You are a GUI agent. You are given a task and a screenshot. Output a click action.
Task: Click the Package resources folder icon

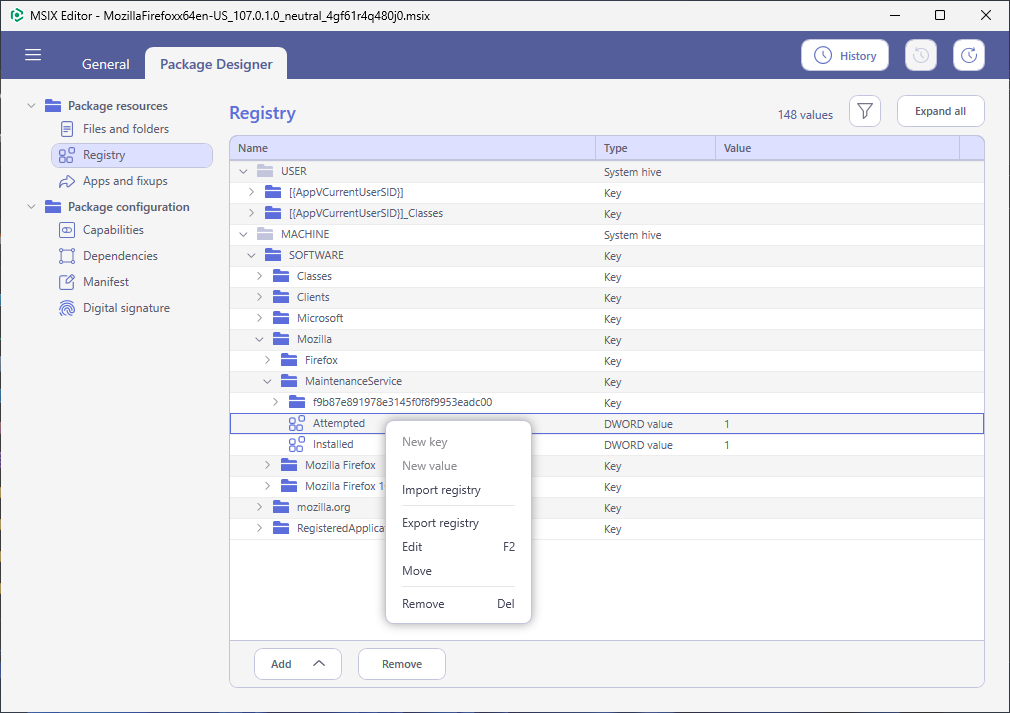(53, 106)
